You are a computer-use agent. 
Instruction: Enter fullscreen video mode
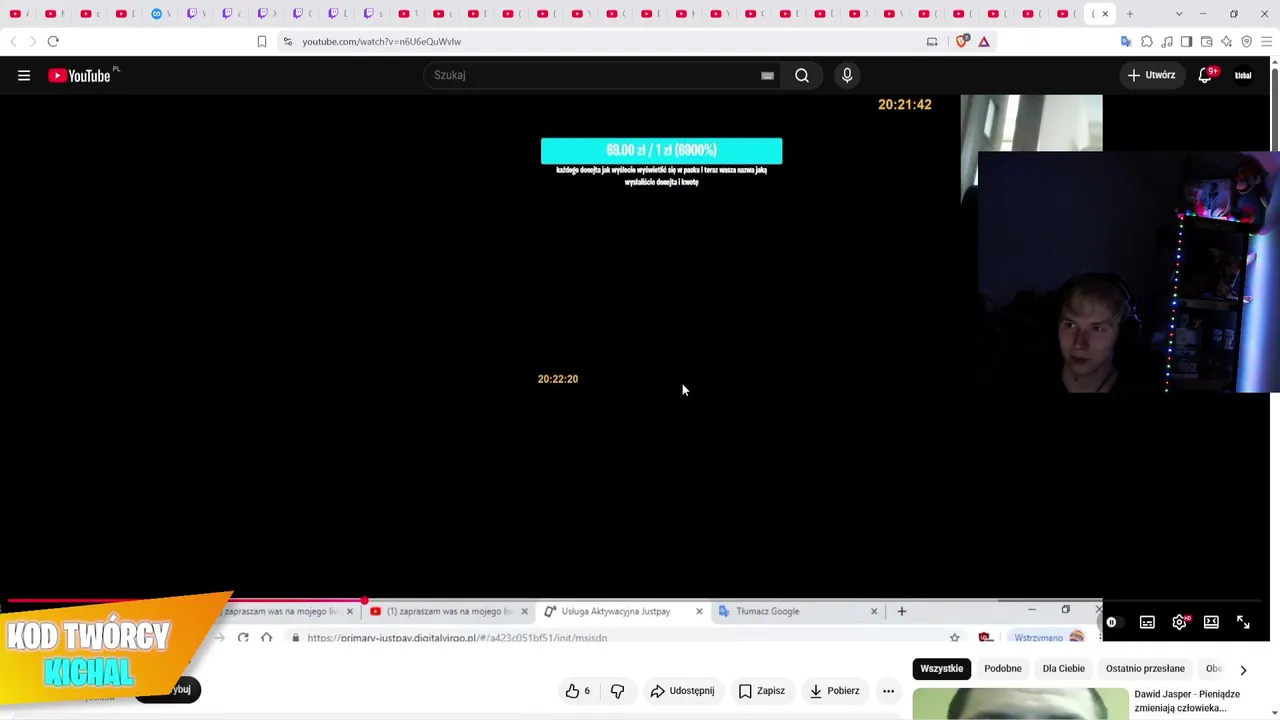(1243, 622)
